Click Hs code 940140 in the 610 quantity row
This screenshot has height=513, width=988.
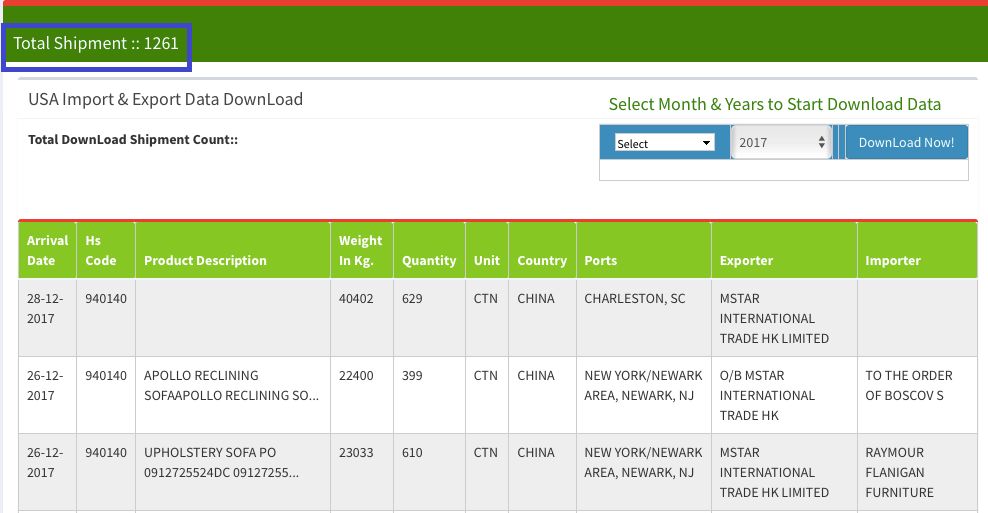pyautogui.click(x=106, y=452)
